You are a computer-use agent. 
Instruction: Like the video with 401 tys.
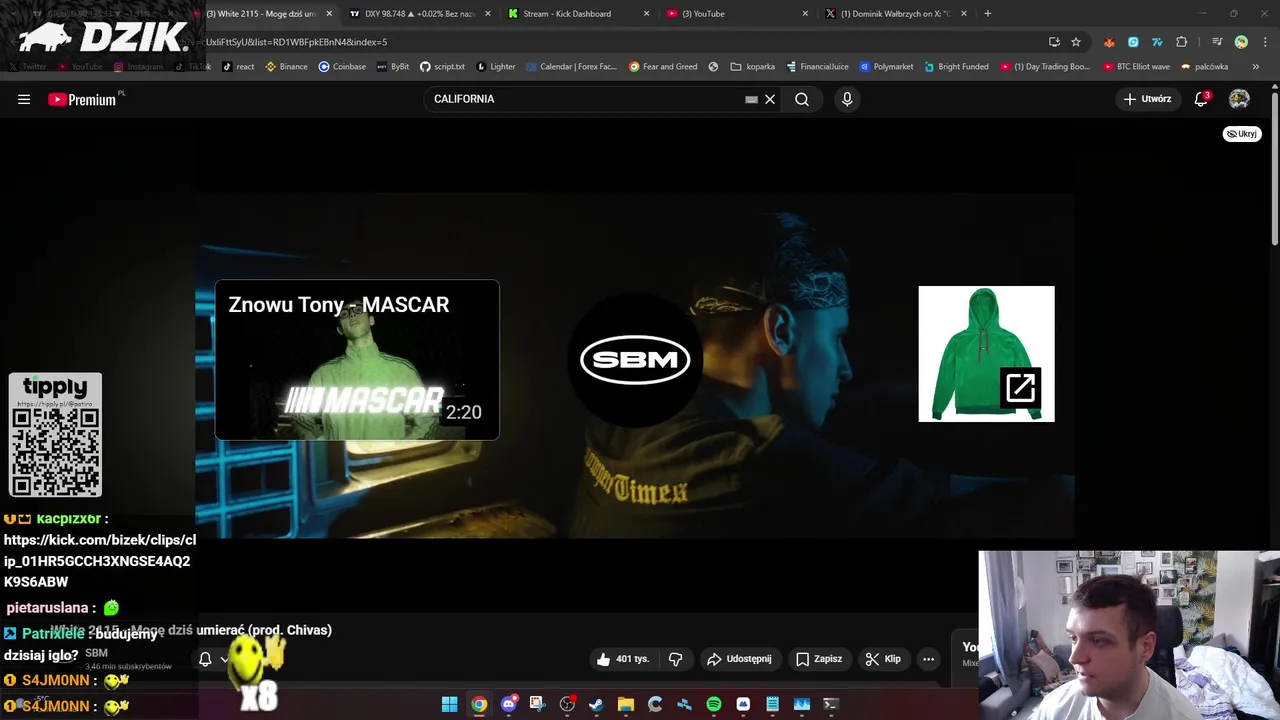pos(623,659)
